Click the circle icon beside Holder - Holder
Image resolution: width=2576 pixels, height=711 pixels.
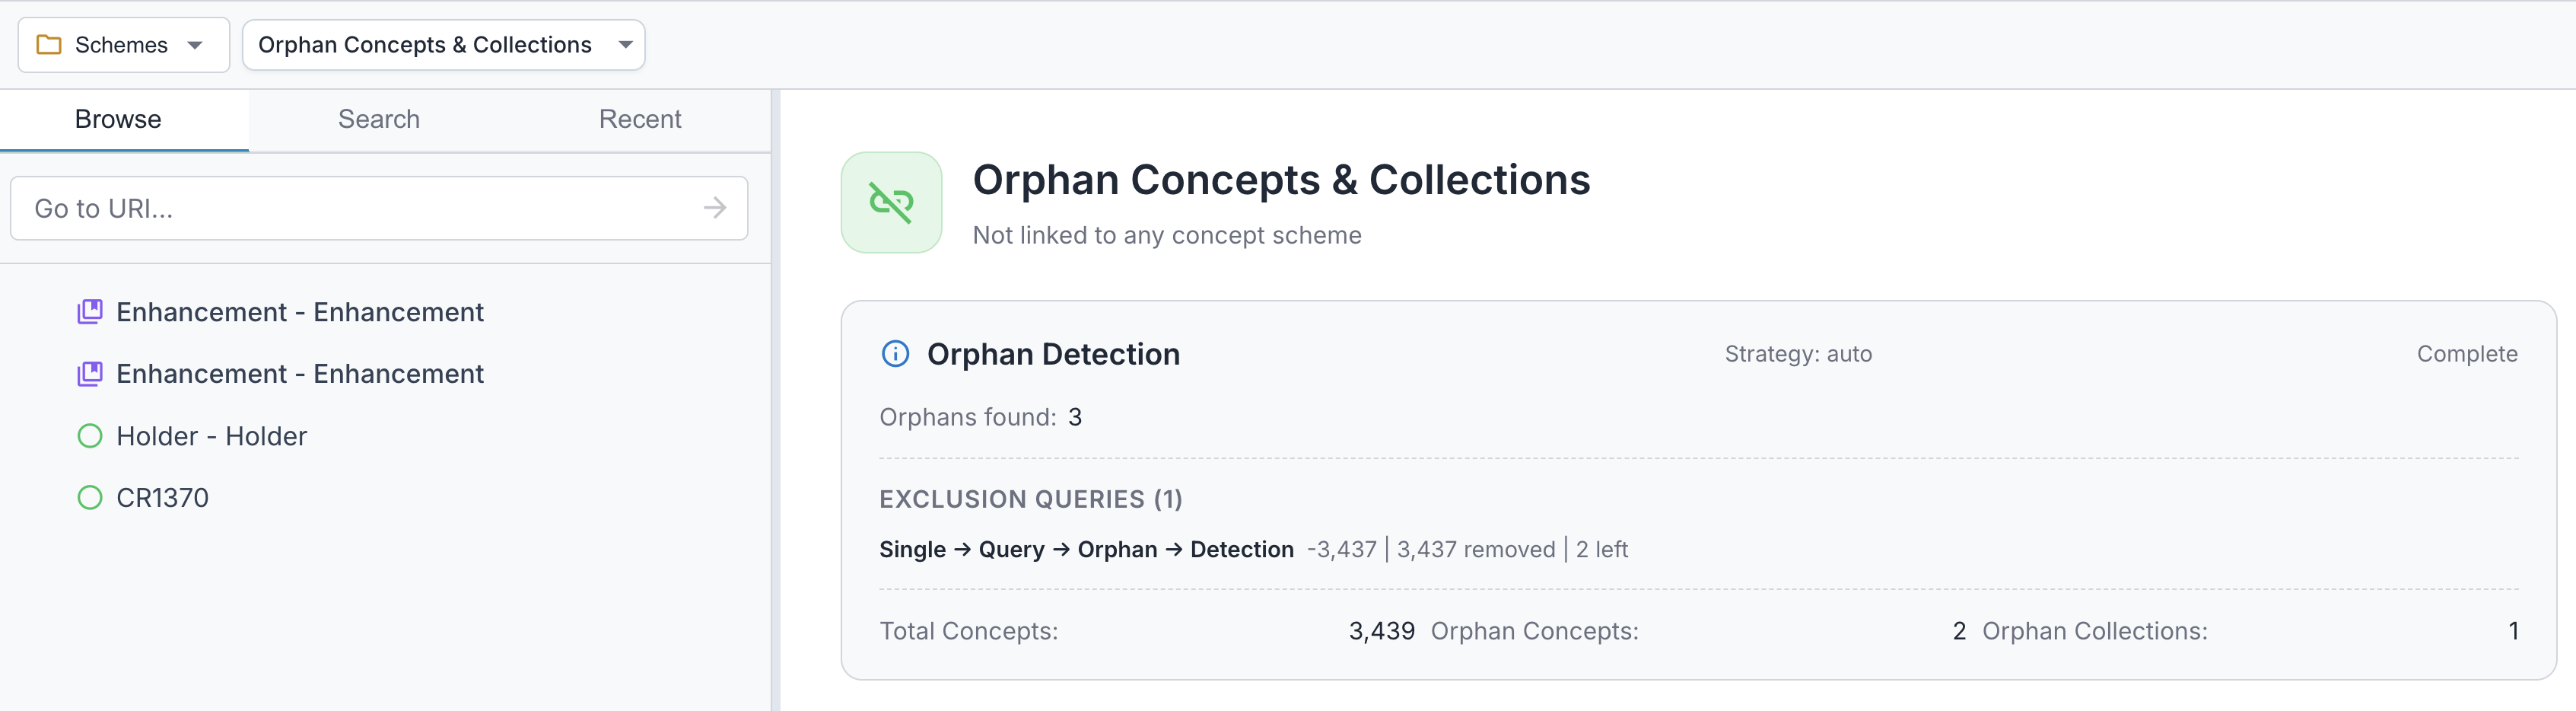90,435
